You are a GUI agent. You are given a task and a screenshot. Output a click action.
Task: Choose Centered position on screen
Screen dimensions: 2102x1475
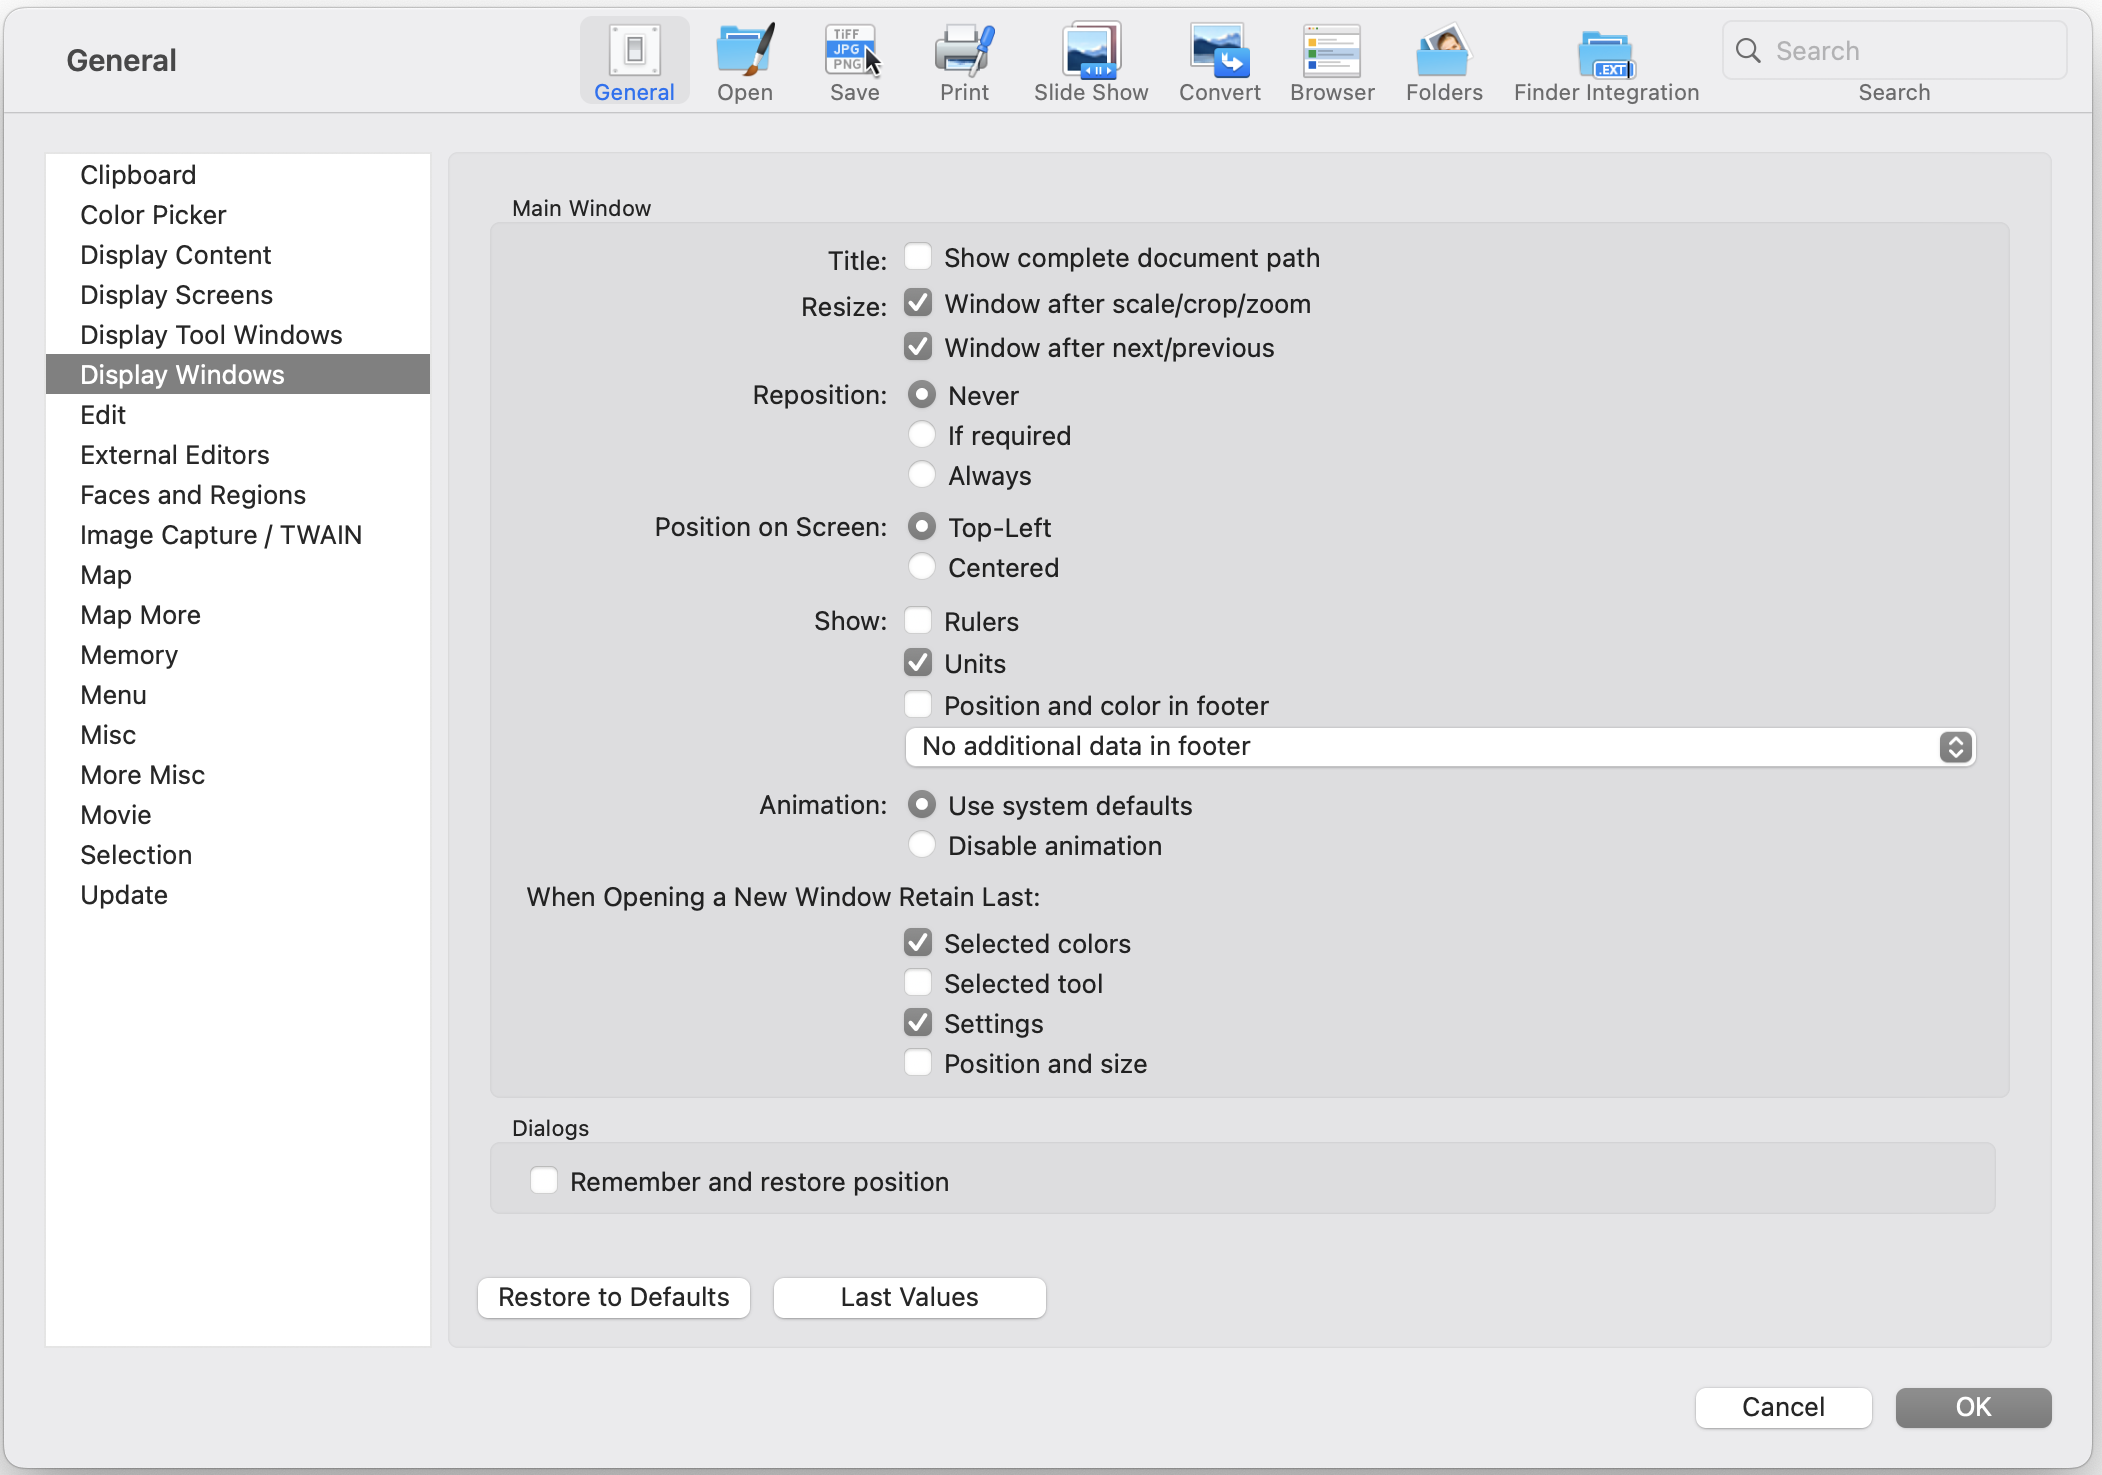(x=922, y=567)
